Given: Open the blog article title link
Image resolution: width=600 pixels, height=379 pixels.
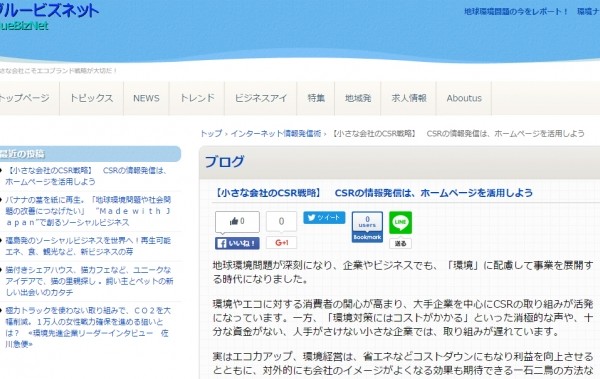Looking at the screenshot, I should click(372, 193).
